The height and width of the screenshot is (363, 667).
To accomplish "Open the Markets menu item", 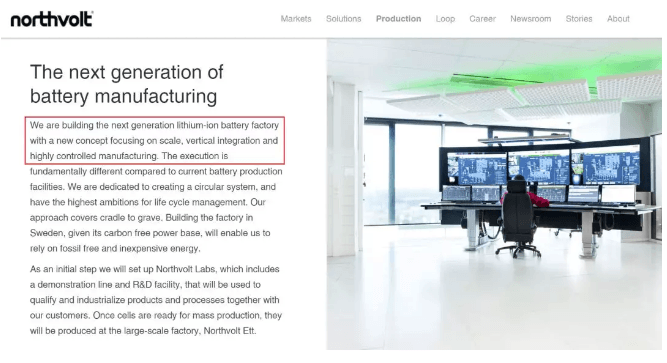I will 296,19.
